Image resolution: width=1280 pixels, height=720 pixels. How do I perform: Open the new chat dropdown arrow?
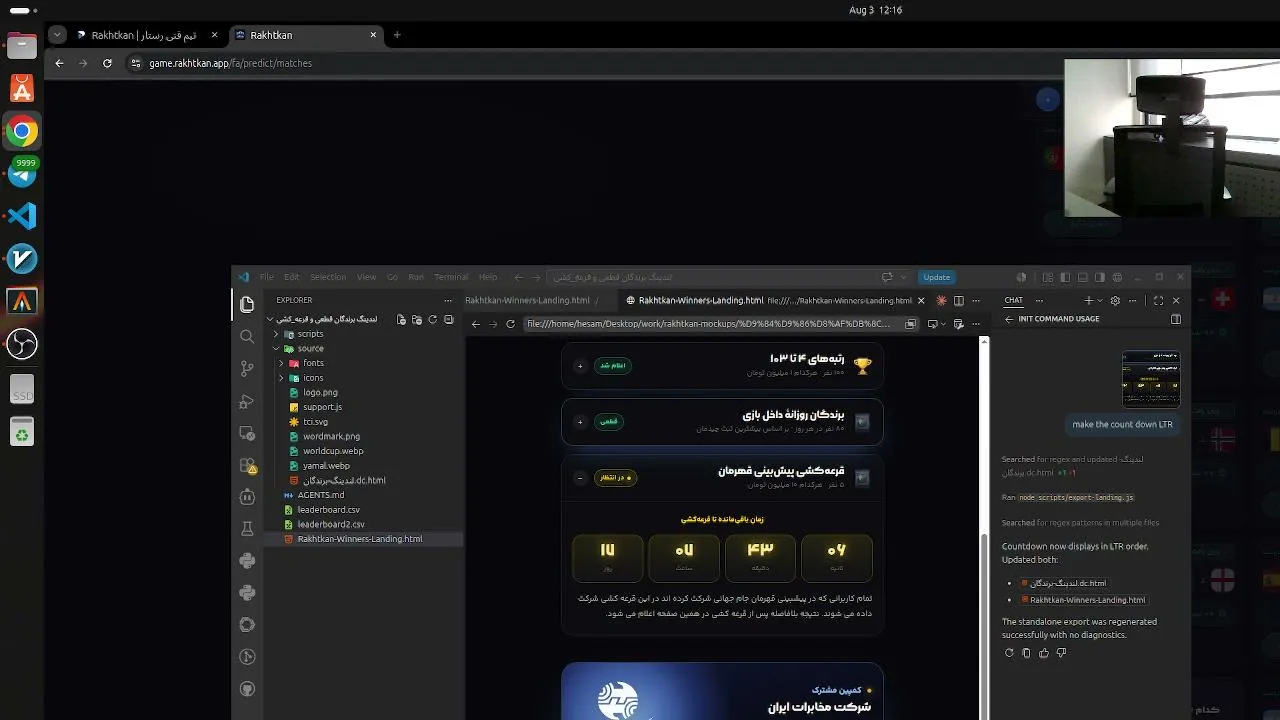(x=1099, y=300)
